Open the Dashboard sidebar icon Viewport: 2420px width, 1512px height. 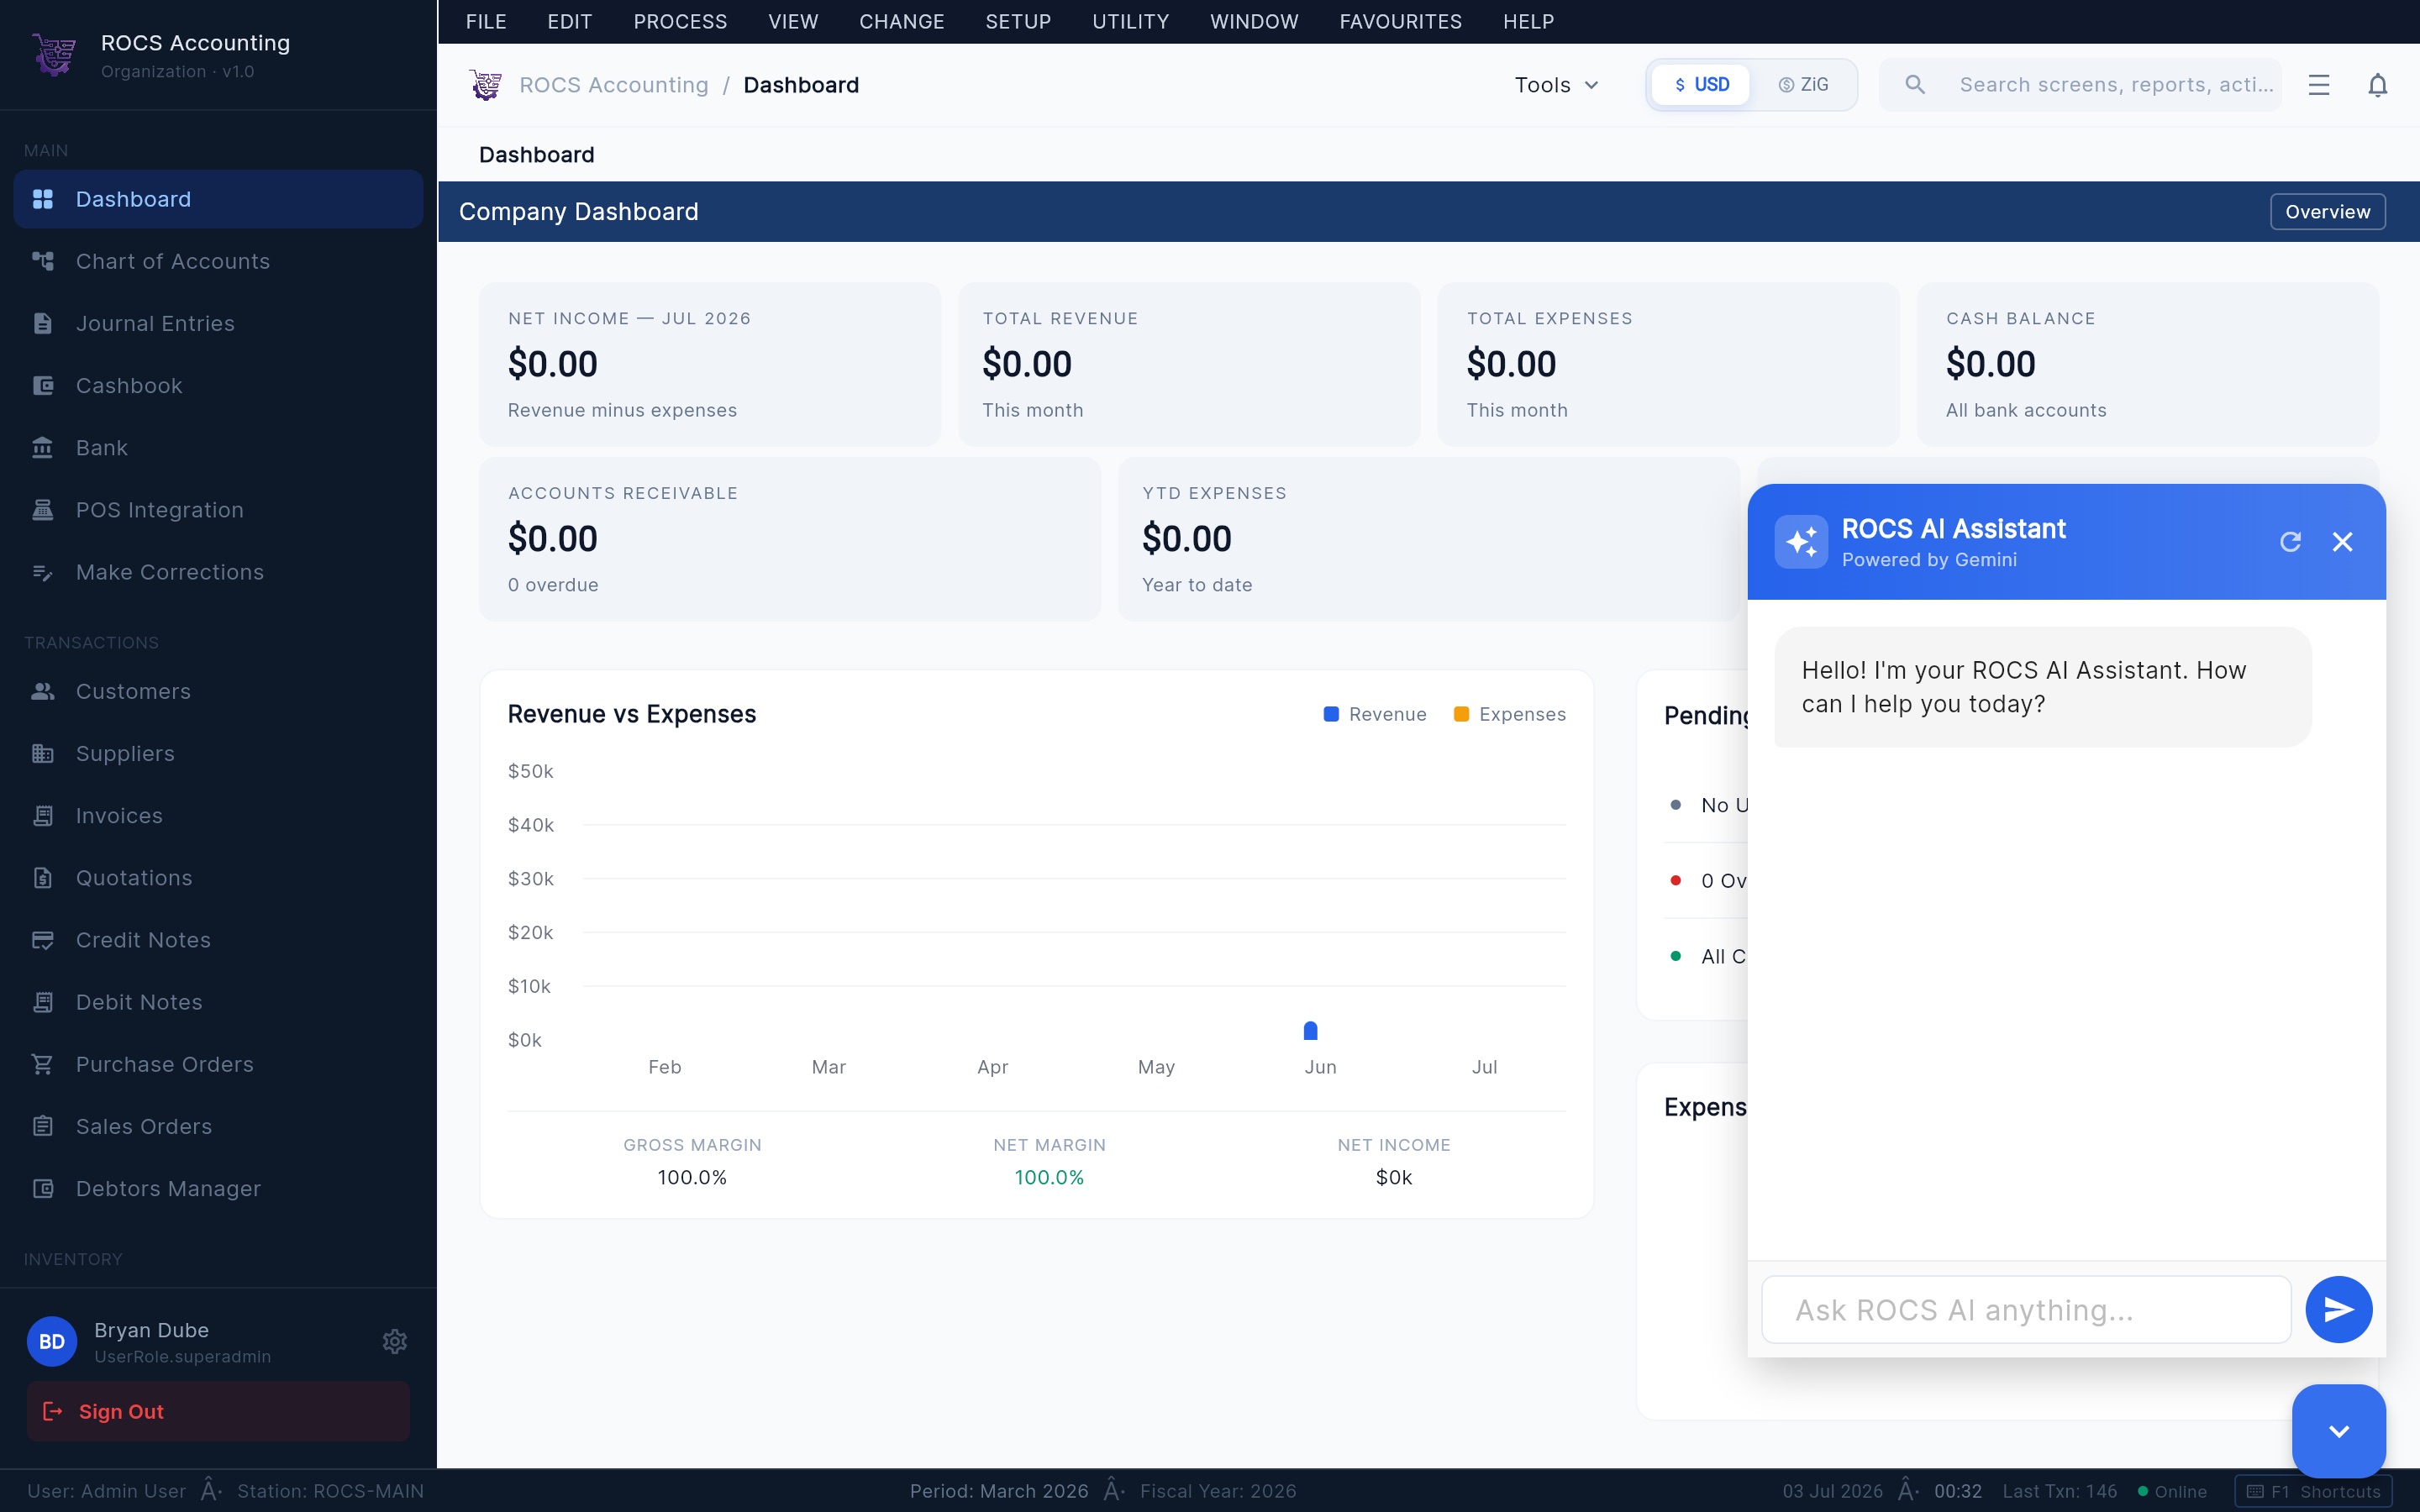pos(43,199)
